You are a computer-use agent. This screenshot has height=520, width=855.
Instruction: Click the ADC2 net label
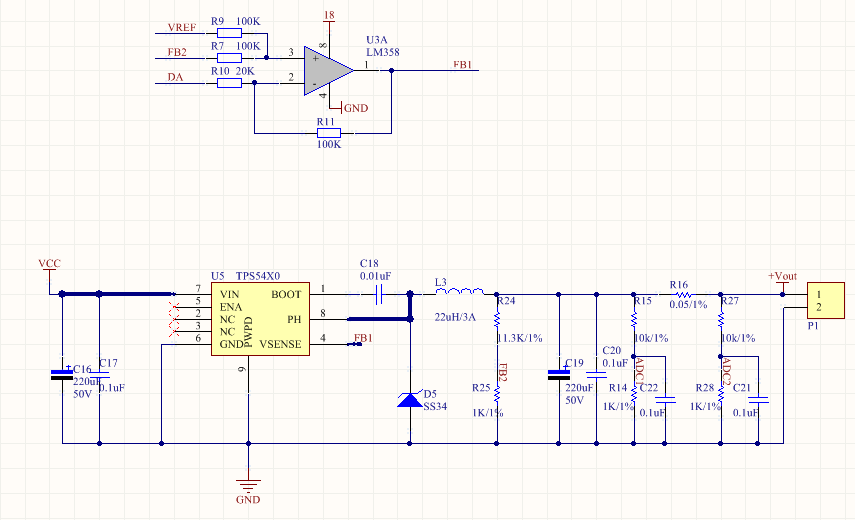click(x=726, y=372)
